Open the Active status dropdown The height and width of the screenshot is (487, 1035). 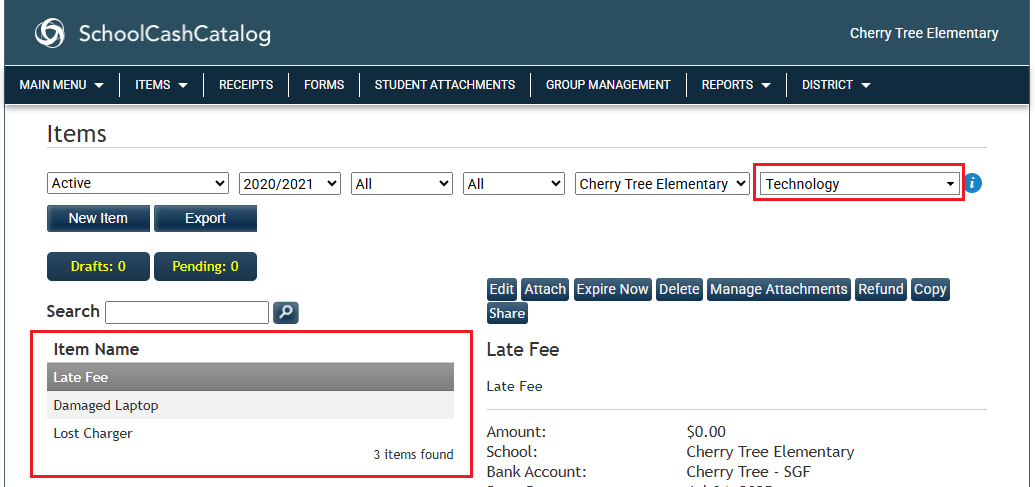(x=138, y=183)
